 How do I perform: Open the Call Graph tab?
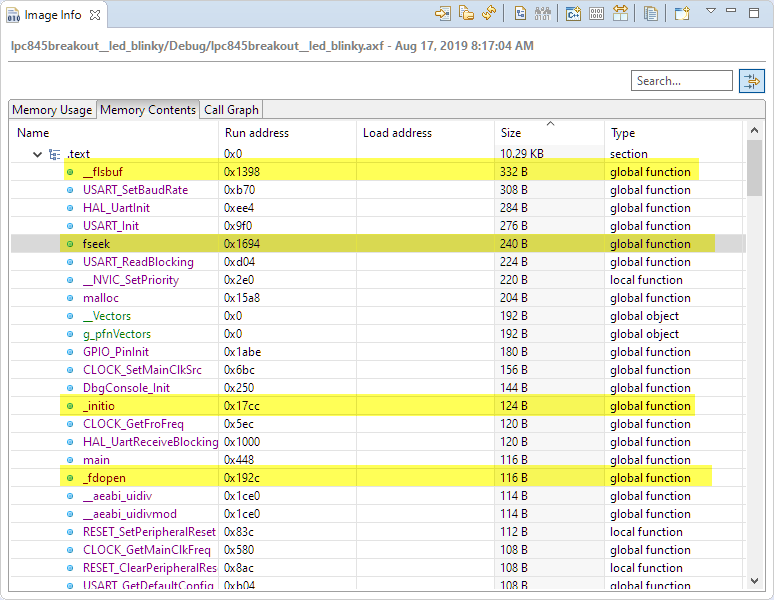pos(231,110)
